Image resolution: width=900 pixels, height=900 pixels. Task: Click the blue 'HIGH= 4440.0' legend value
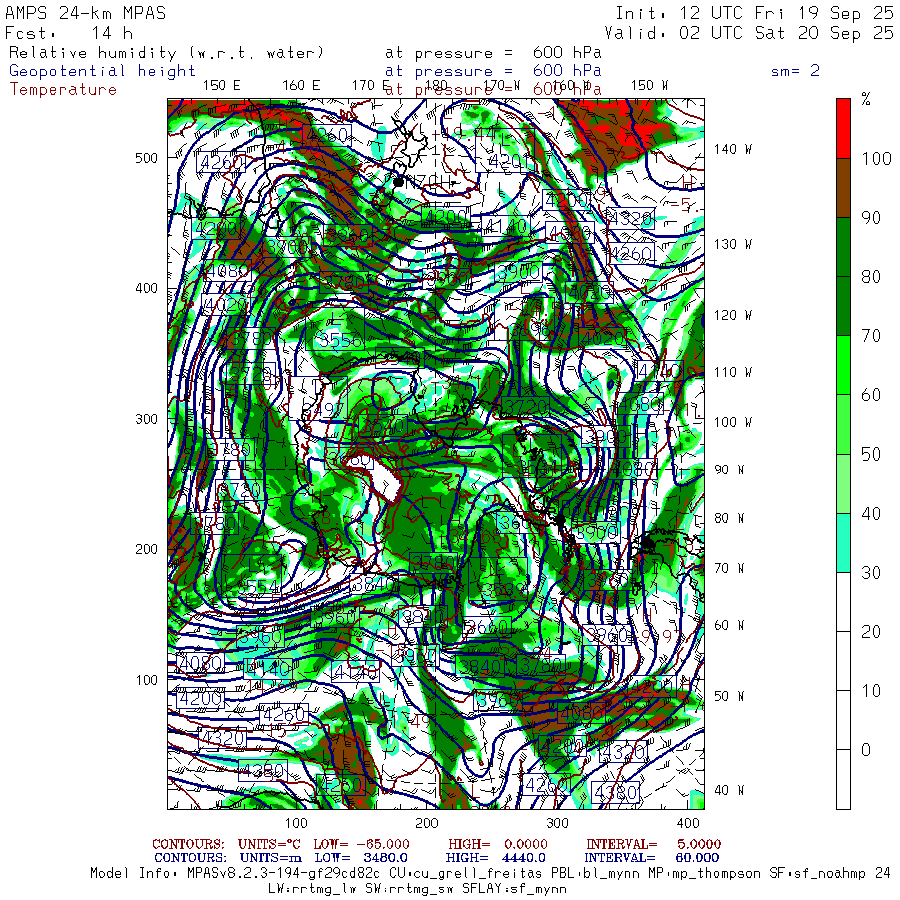coord(496,858)
